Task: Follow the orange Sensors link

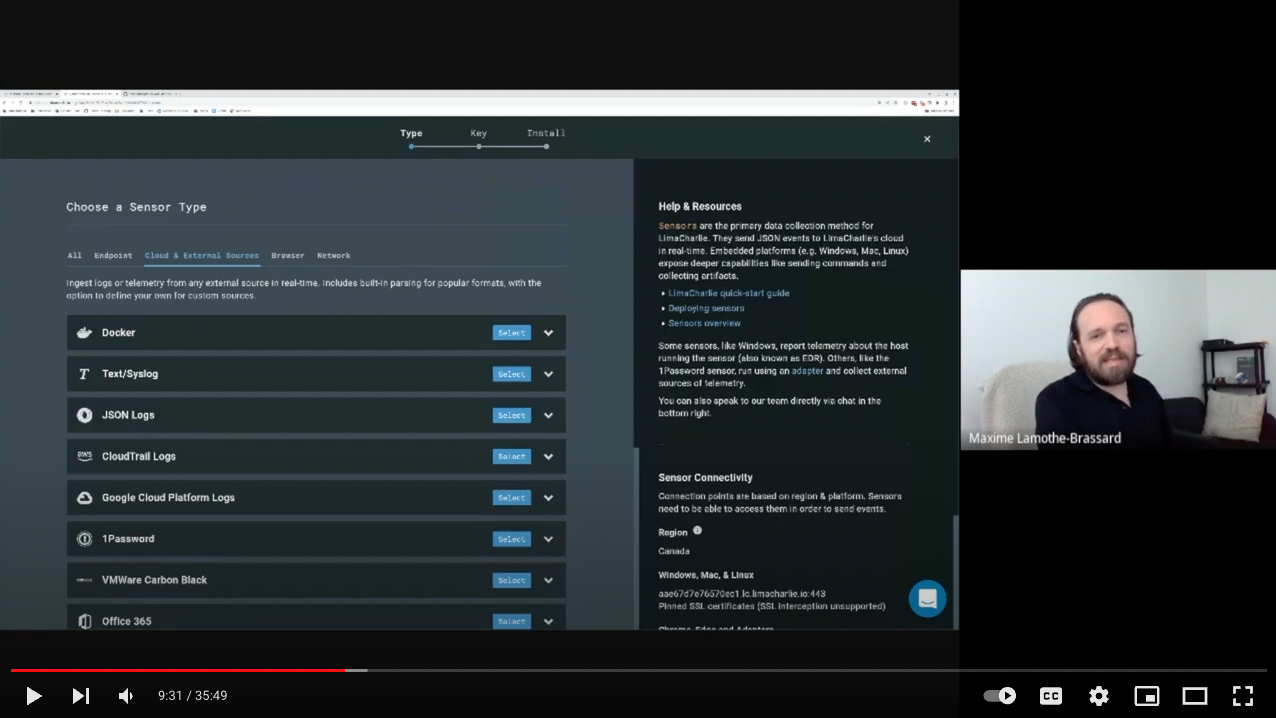Action: click(677, 226)
